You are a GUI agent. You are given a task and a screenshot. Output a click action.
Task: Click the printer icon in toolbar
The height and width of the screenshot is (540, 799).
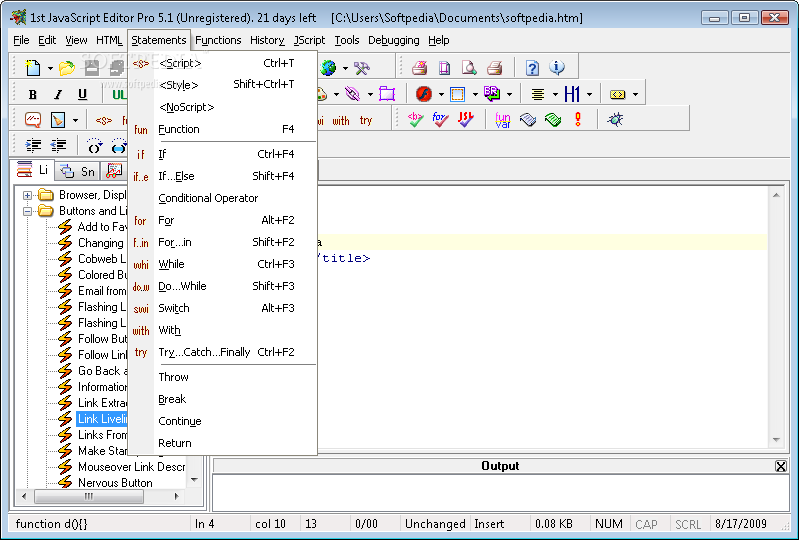click(x=494, y=67)
